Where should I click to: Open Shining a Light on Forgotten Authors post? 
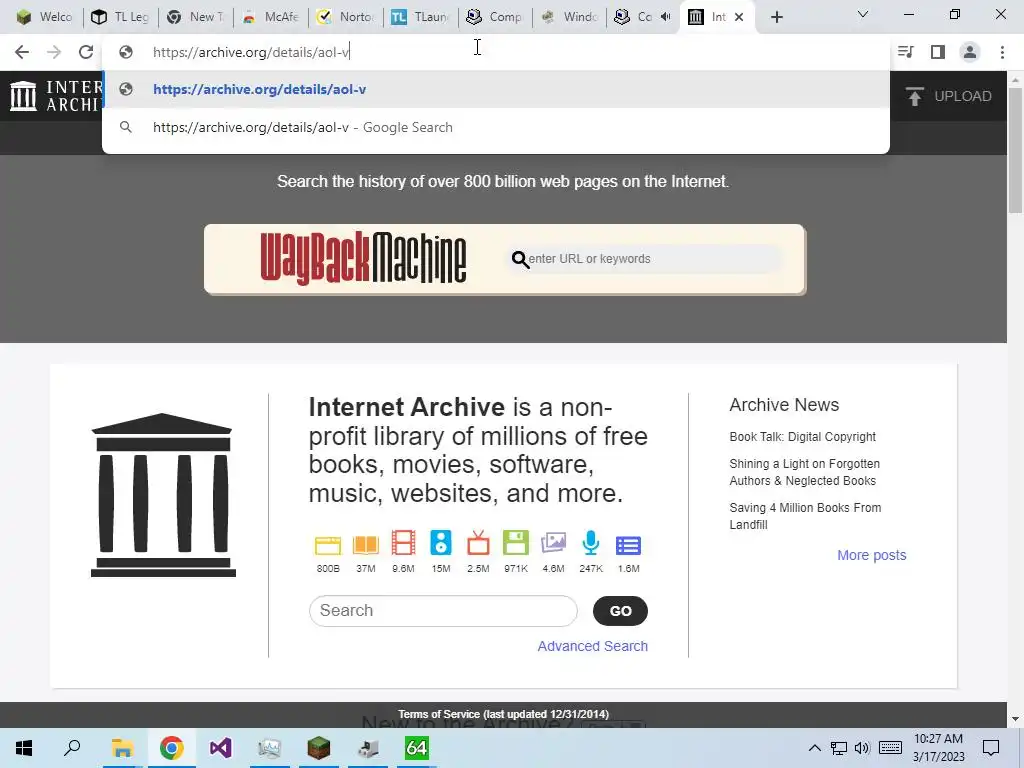coord(805,472)
